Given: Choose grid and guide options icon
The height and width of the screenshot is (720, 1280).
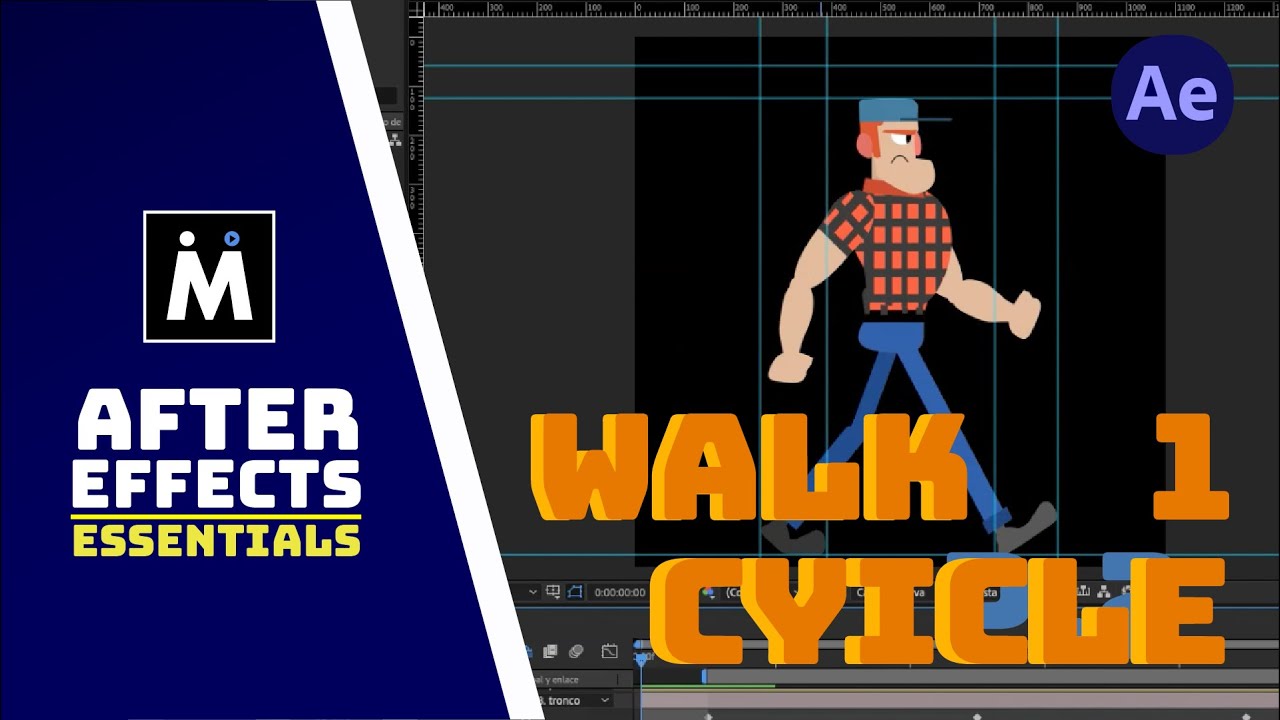Looking at the screenshot, I should 553,592.
